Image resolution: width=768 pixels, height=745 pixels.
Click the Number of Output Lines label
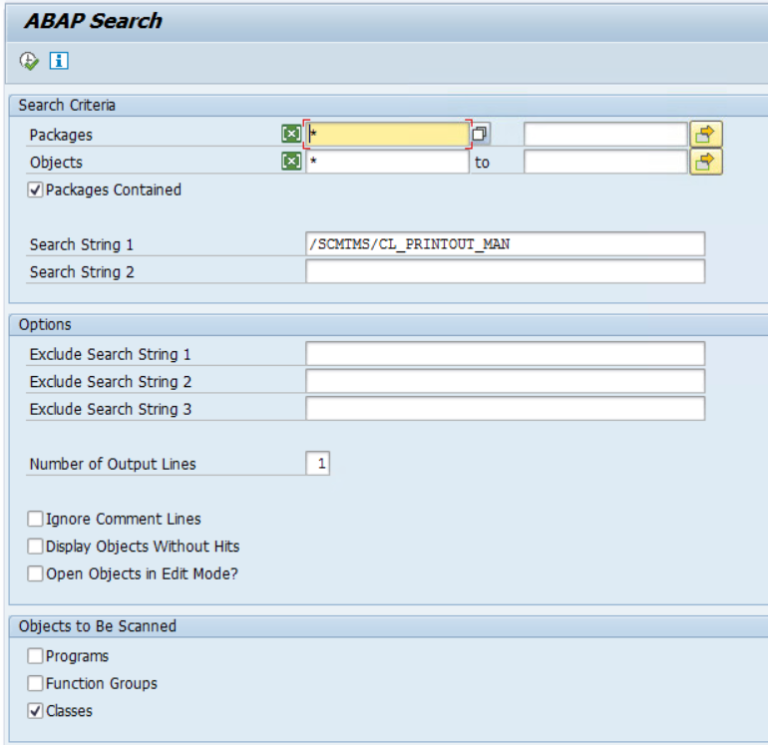pyautogui.click(x=113, y=464)
